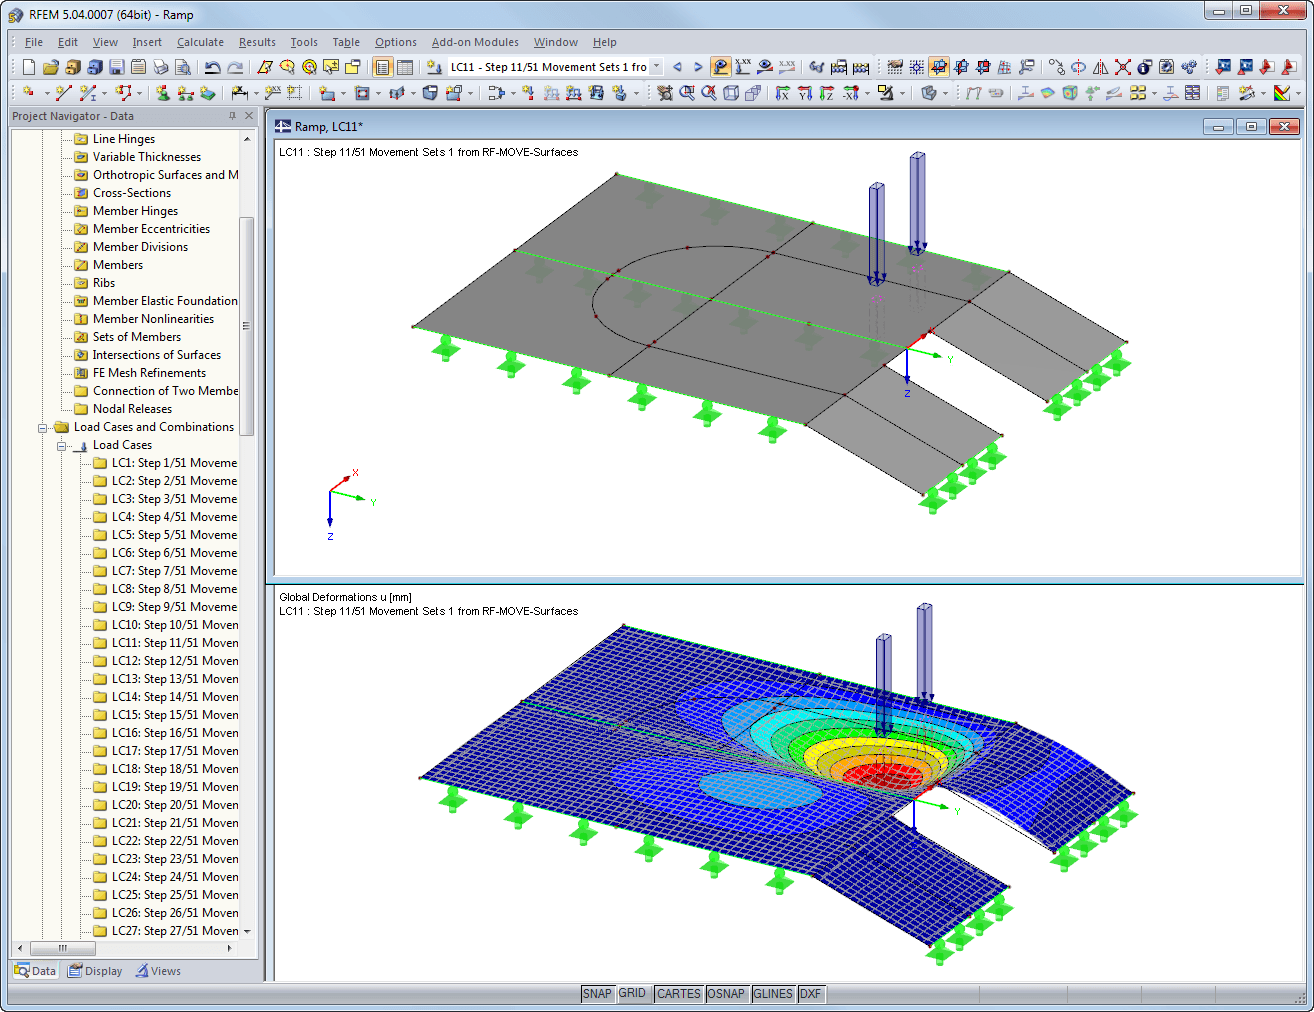Enable OSNAP in the status bar
The width and height of the screenshot is (1314, 1012).
(726, 993)
